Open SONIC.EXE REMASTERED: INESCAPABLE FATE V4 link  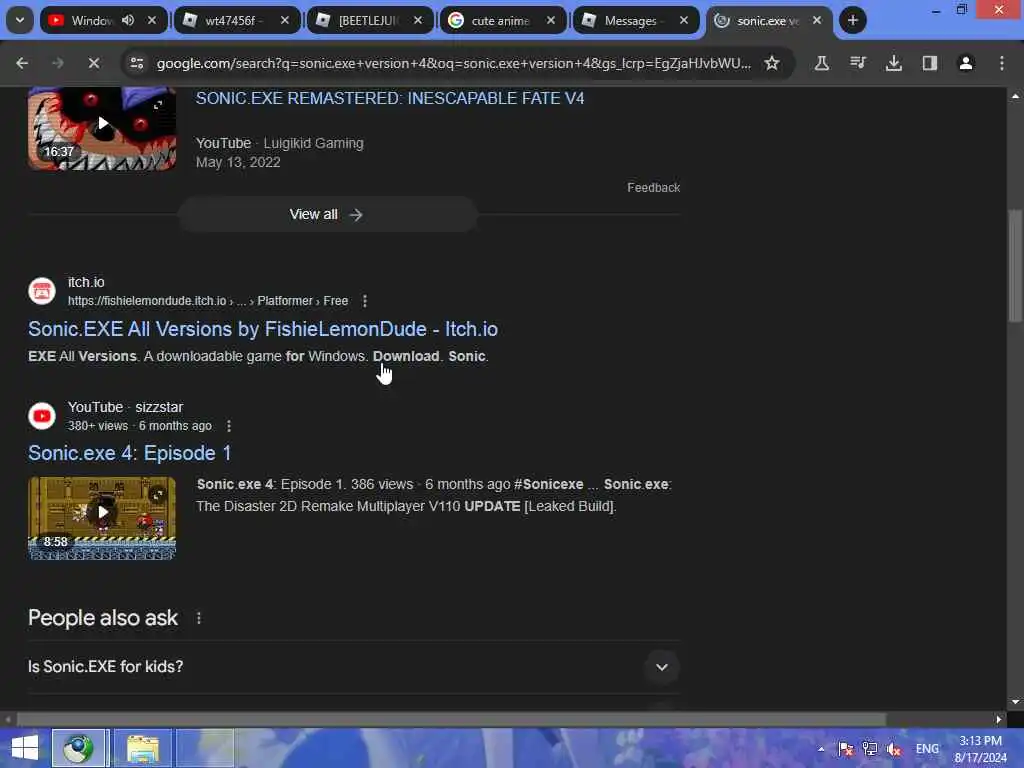click(390, 99)
